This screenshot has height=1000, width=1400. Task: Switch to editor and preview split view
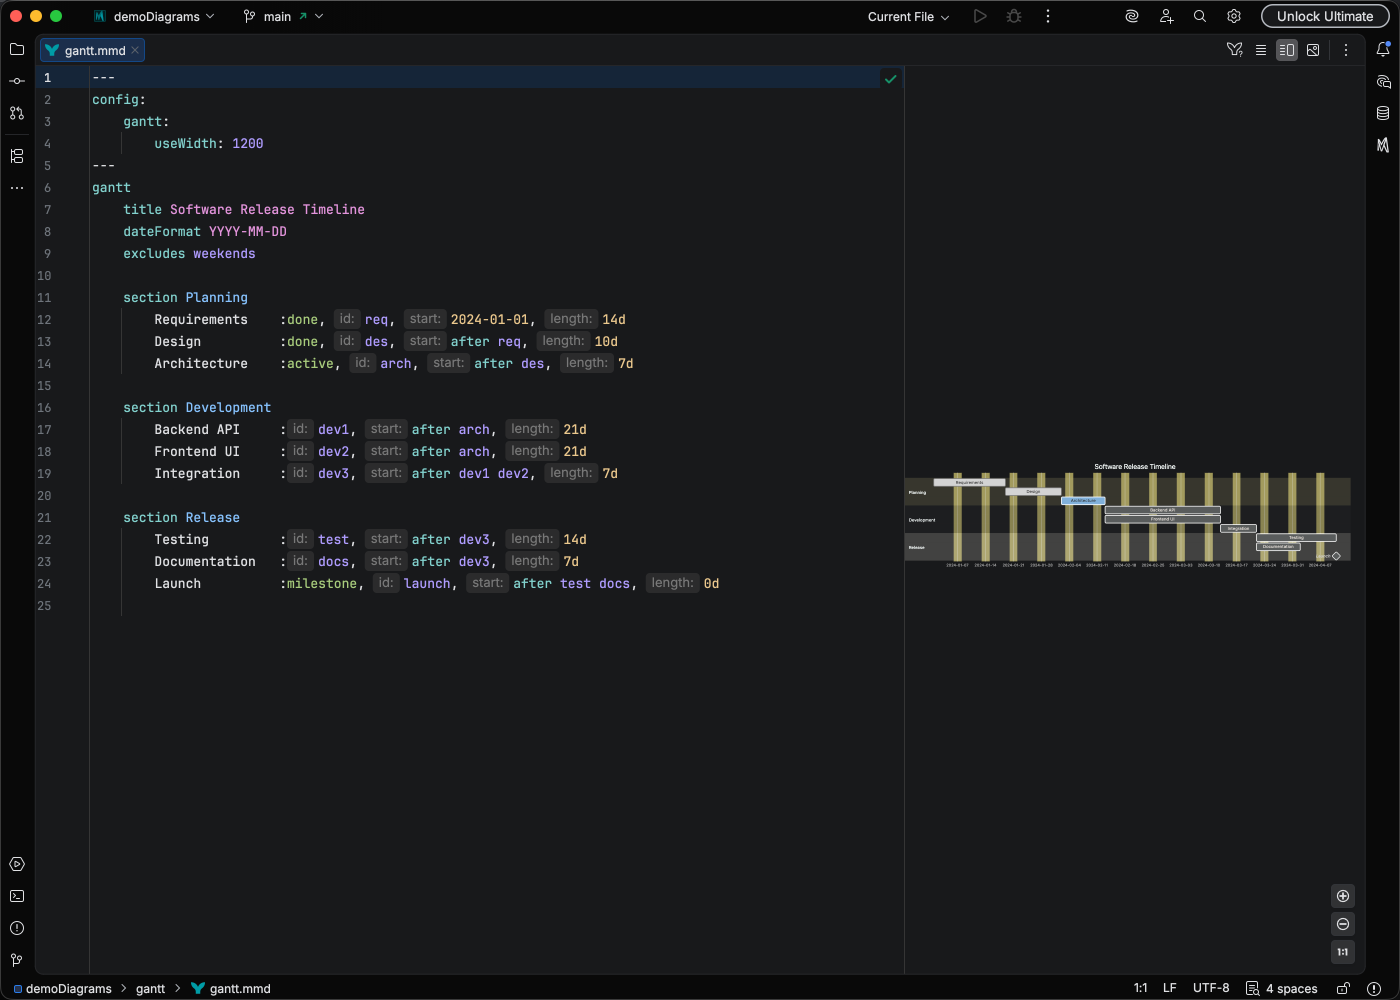point(1287,50)
